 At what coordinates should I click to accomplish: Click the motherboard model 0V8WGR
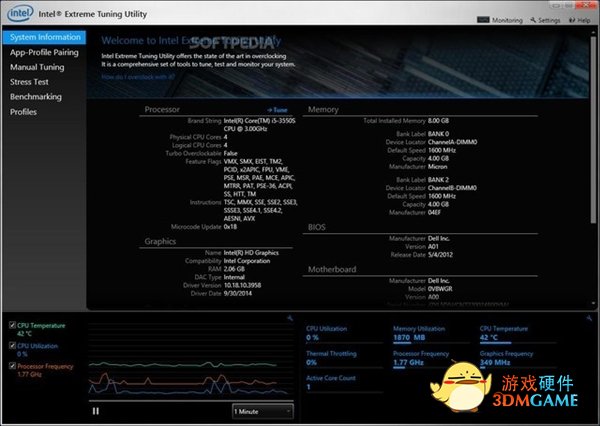(x=440, y=289)
